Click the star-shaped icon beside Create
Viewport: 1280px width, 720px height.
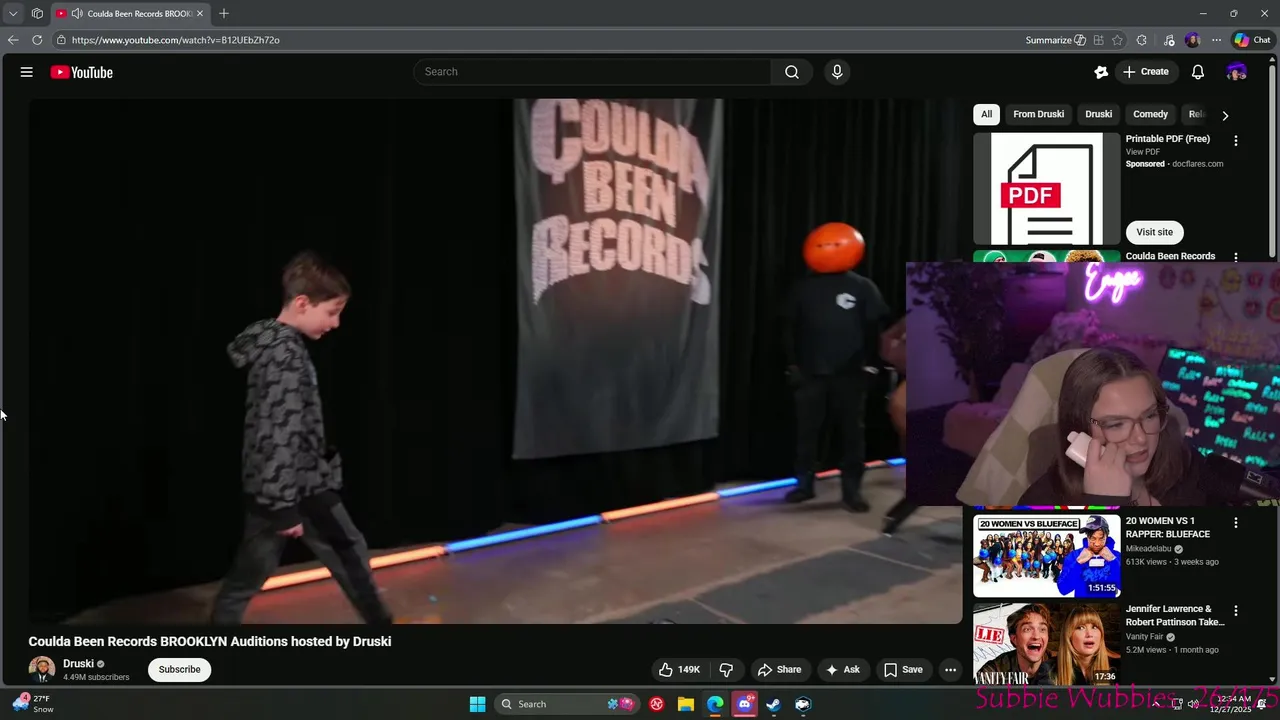tap(1101, 72)
